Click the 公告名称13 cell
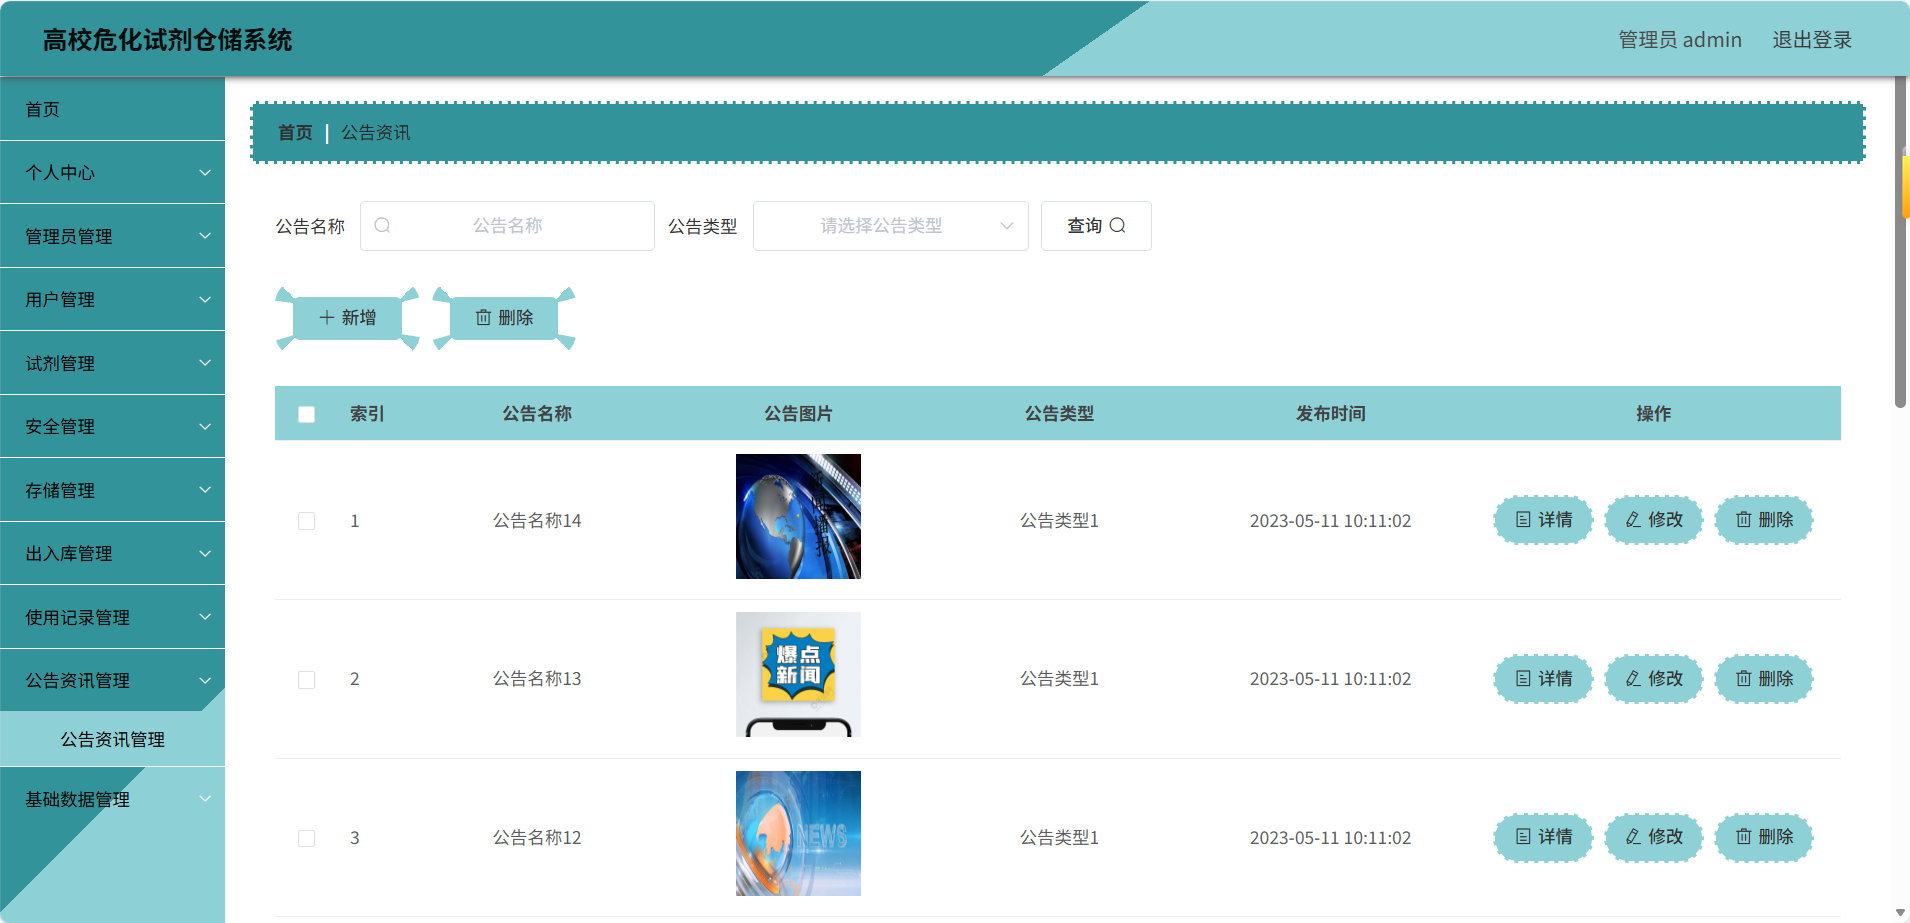 [537, 679]
